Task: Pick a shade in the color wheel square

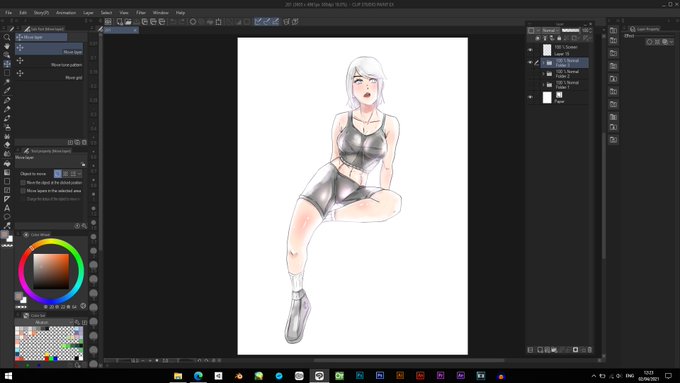Action: point(51,272)
